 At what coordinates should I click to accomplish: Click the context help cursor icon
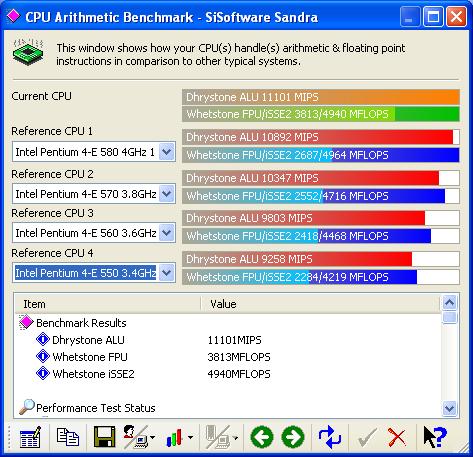[x=435, y=437]
